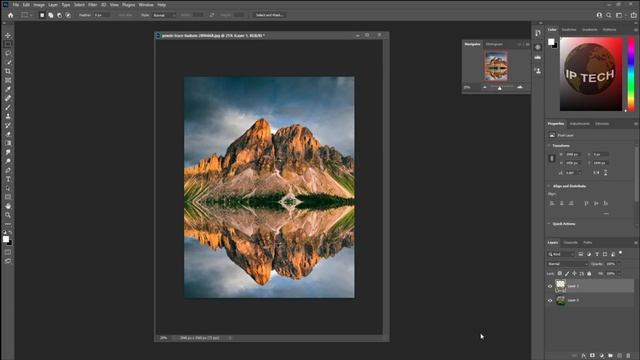
Task: Toggle Quick Mask mode
Action: [8, 252]
